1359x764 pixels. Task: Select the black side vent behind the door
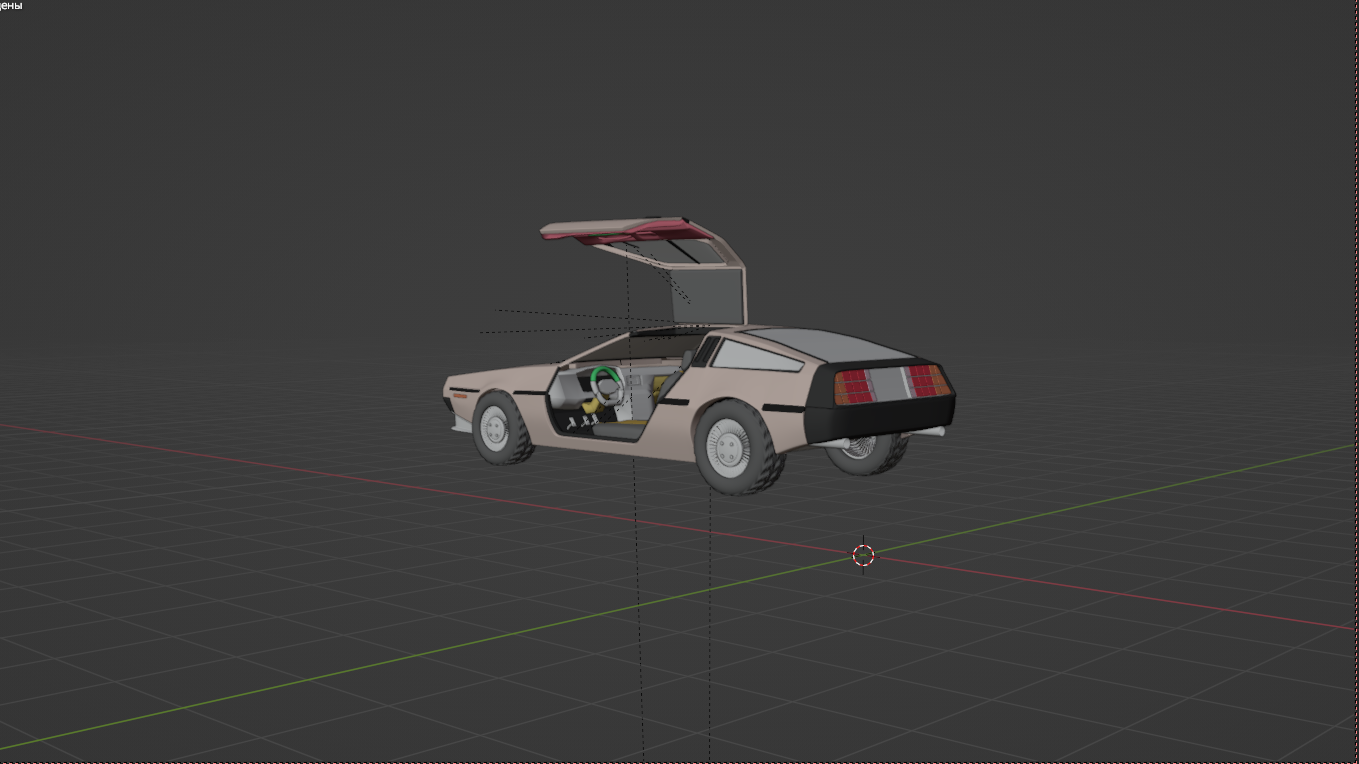tap(672, 401)
